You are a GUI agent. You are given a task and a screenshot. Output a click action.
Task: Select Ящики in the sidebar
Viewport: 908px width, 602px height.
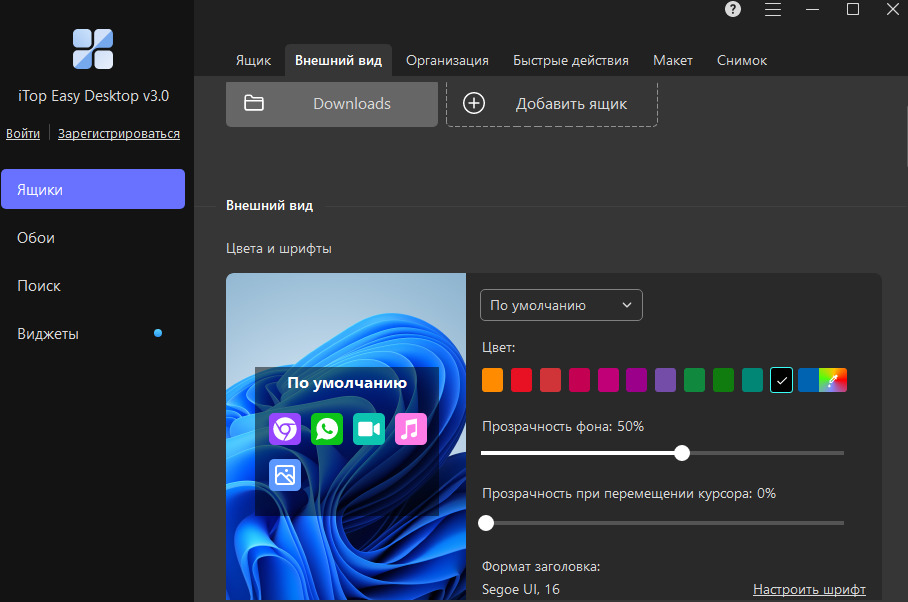point(93,189)
